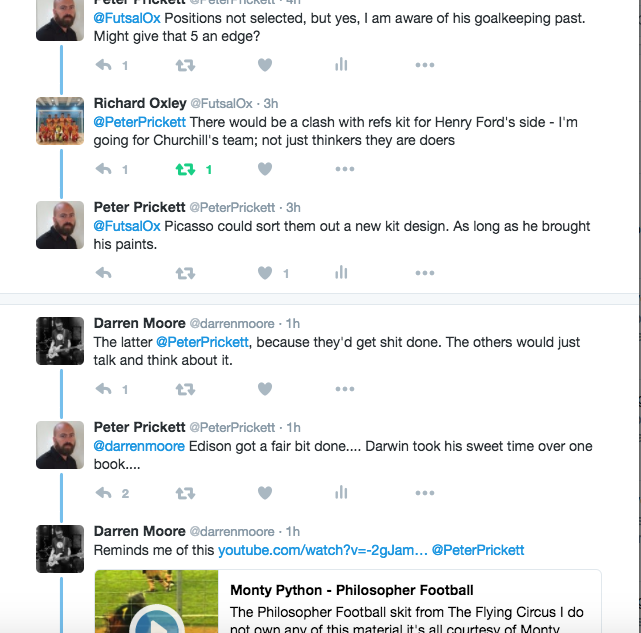
Task: Retweet Darren Moore's 'The latter' tweet
Action: tap(185, 389)
